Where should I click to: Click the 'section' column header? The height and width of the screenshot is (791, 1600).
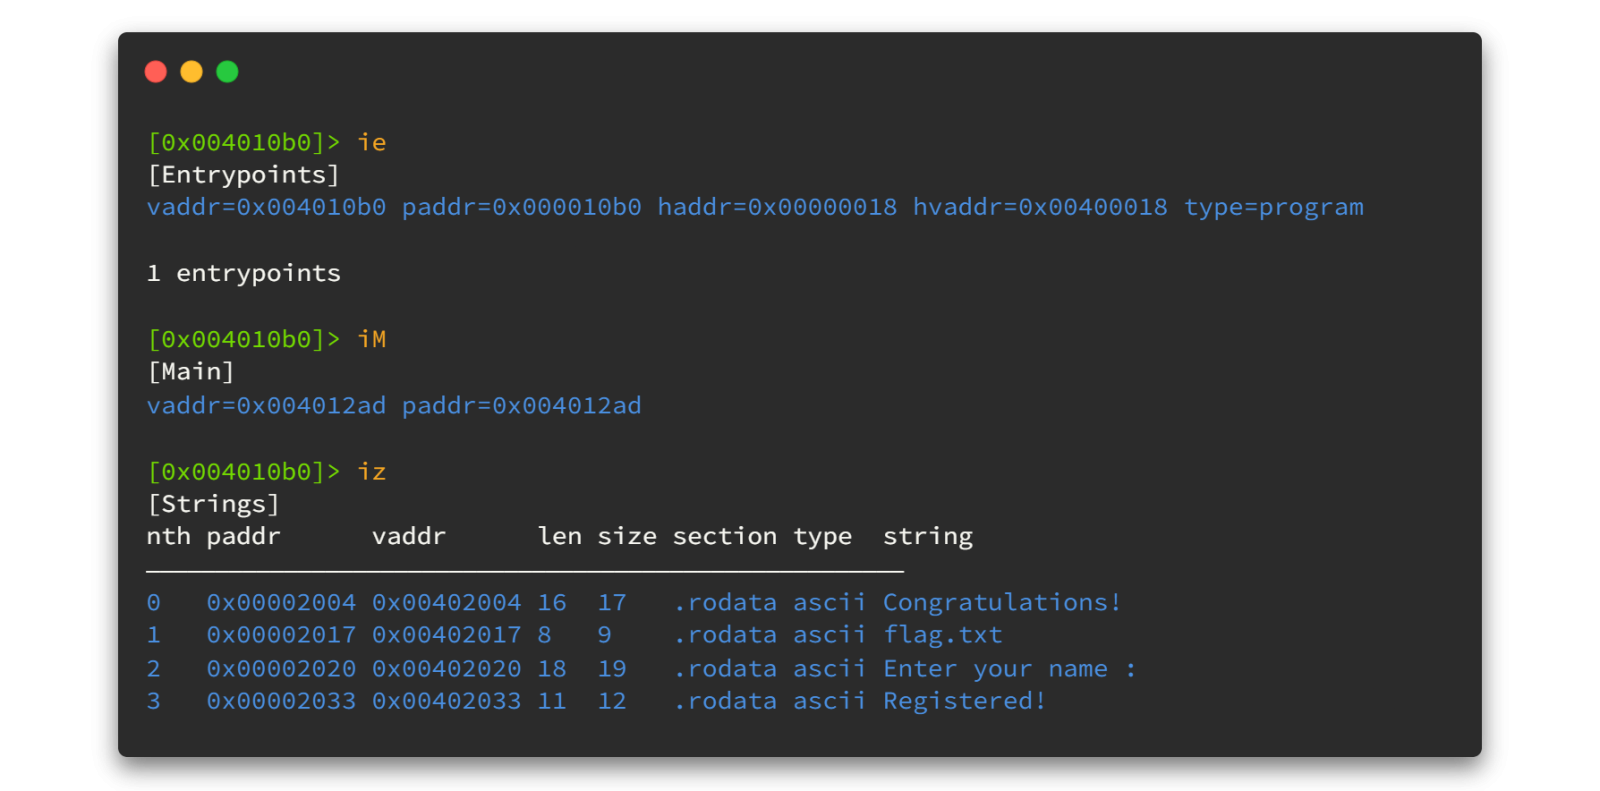tap(725, 537)
